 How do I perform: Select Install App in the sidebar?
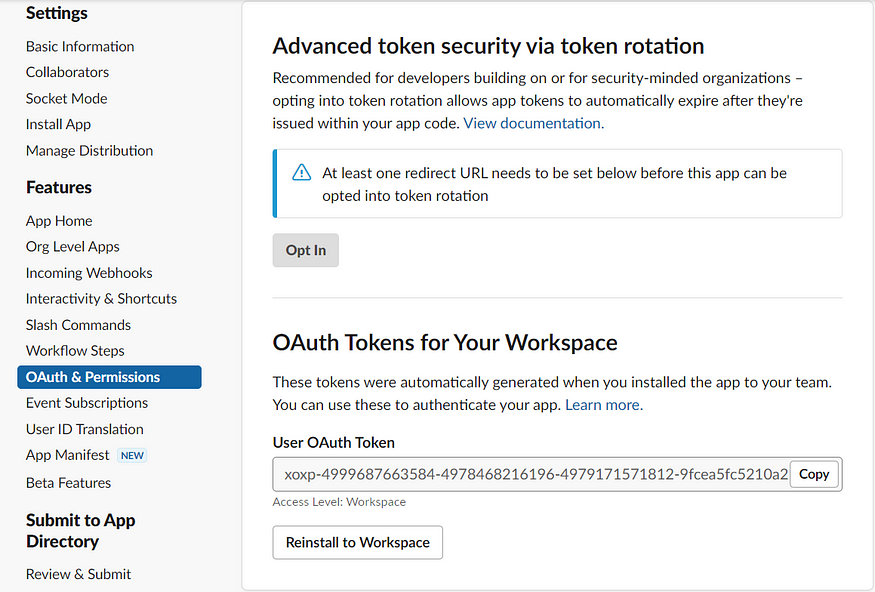[58, 124]
